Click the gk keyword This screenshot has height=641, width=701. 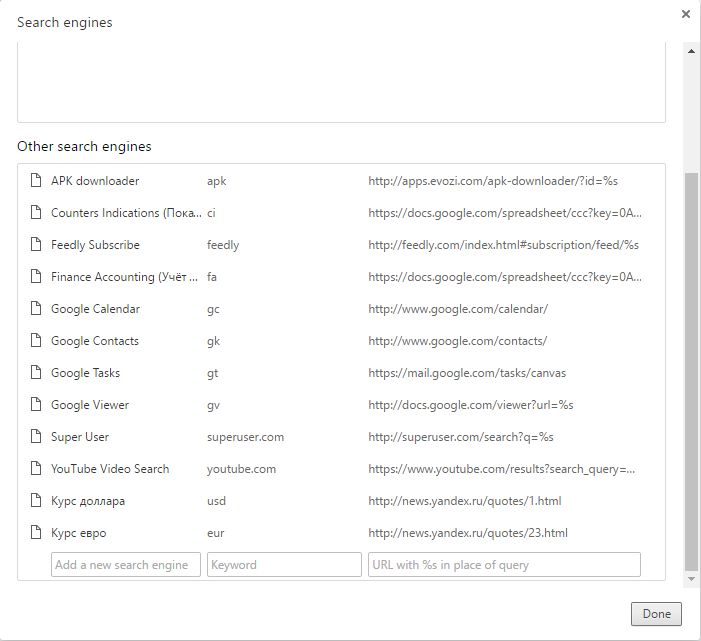(213, 341)
